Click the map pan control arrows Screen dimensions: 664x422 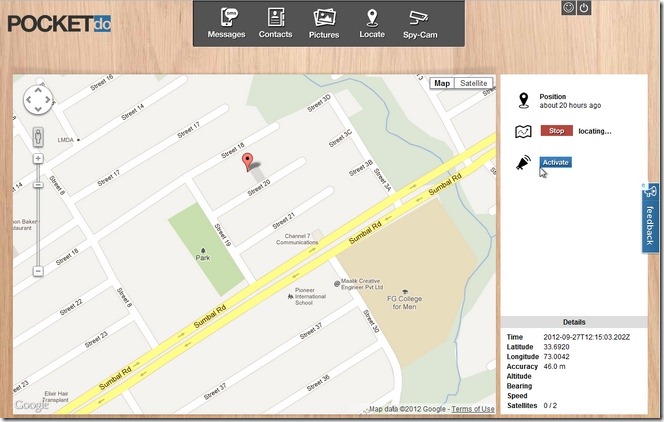pyautogui.click(x=38, y=100)
